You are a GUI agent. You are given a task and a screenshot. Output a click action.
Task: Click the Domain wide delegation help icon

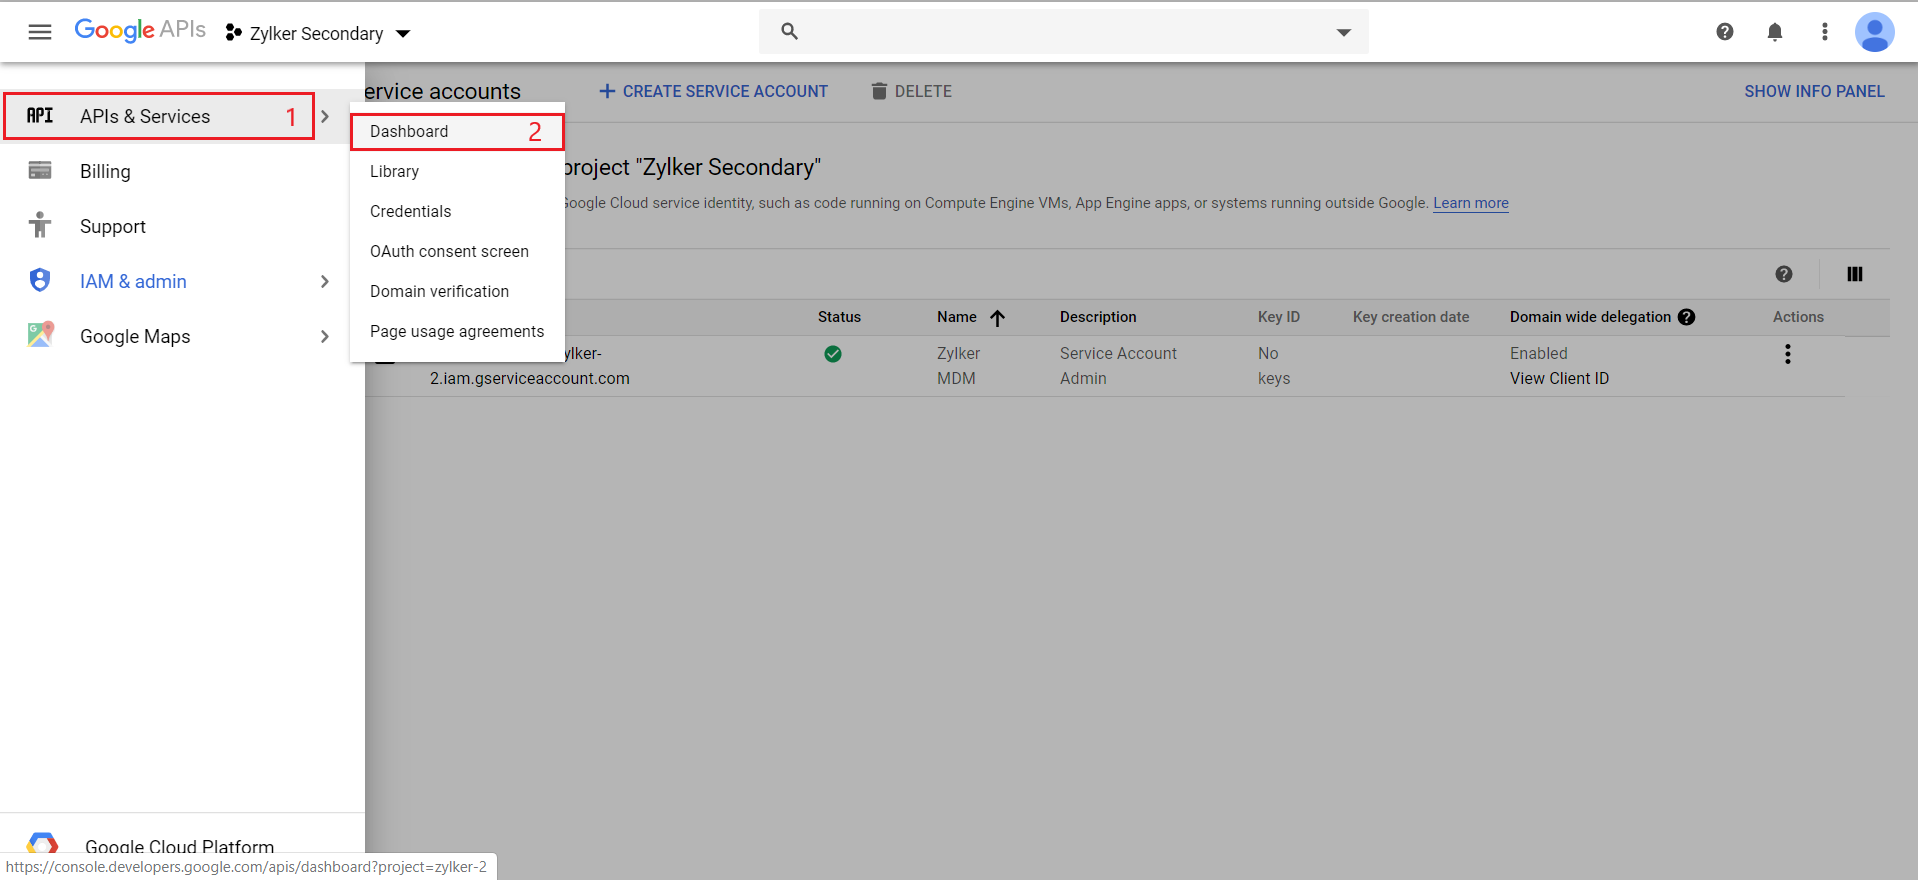pos(1687,317)
